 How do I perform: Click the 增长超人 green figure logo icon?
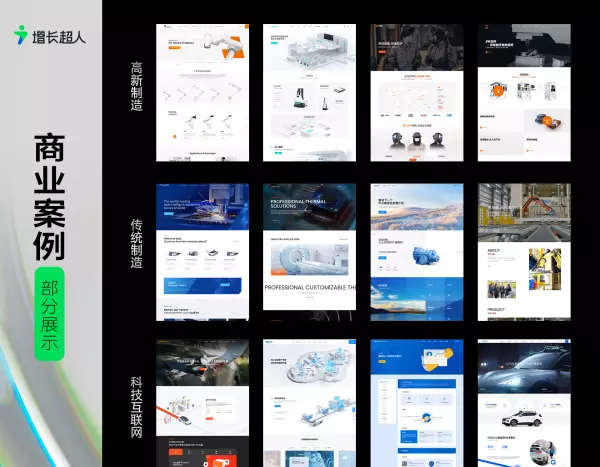pos(21,35)
